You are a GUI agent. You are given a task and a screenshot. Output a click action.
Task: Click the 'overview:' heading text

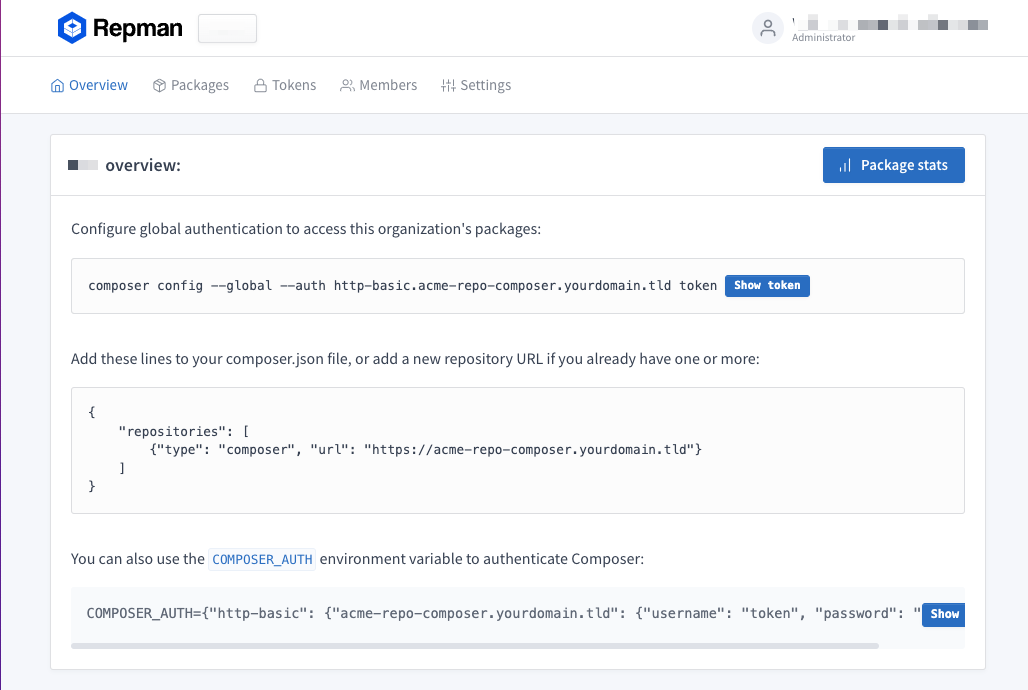[x=143, y=165]
